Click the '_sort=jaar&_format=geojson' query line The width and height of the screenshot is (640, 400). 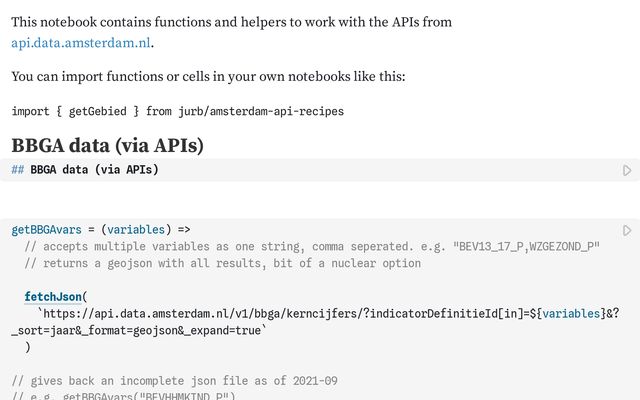tap(140, 330)
